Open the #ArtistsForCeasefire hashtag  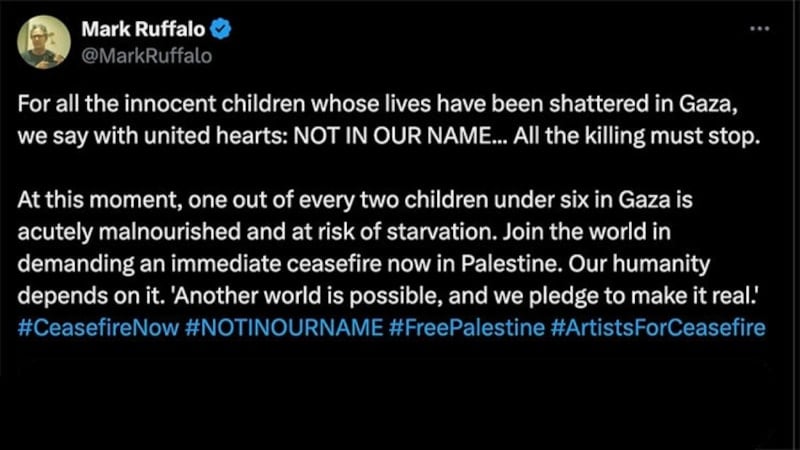point(657,328)
